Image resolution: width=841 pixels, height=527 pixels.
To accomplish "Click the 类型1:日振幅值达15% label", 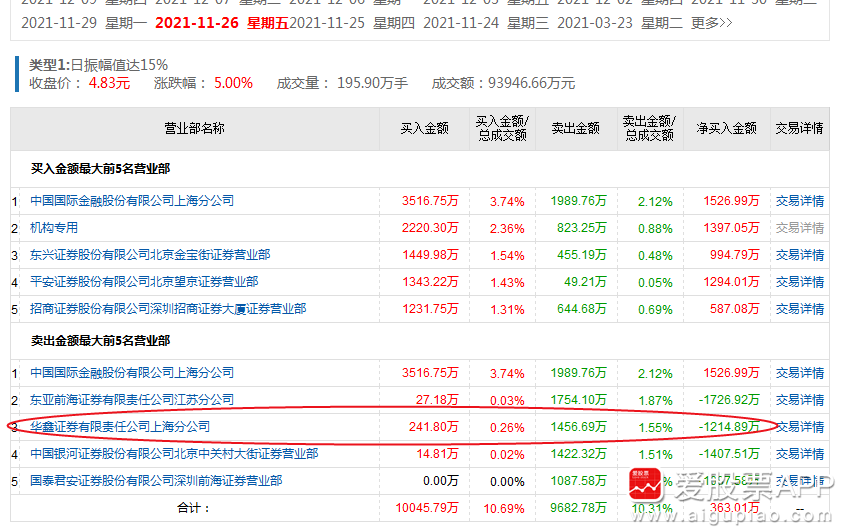I will (98, 65).
